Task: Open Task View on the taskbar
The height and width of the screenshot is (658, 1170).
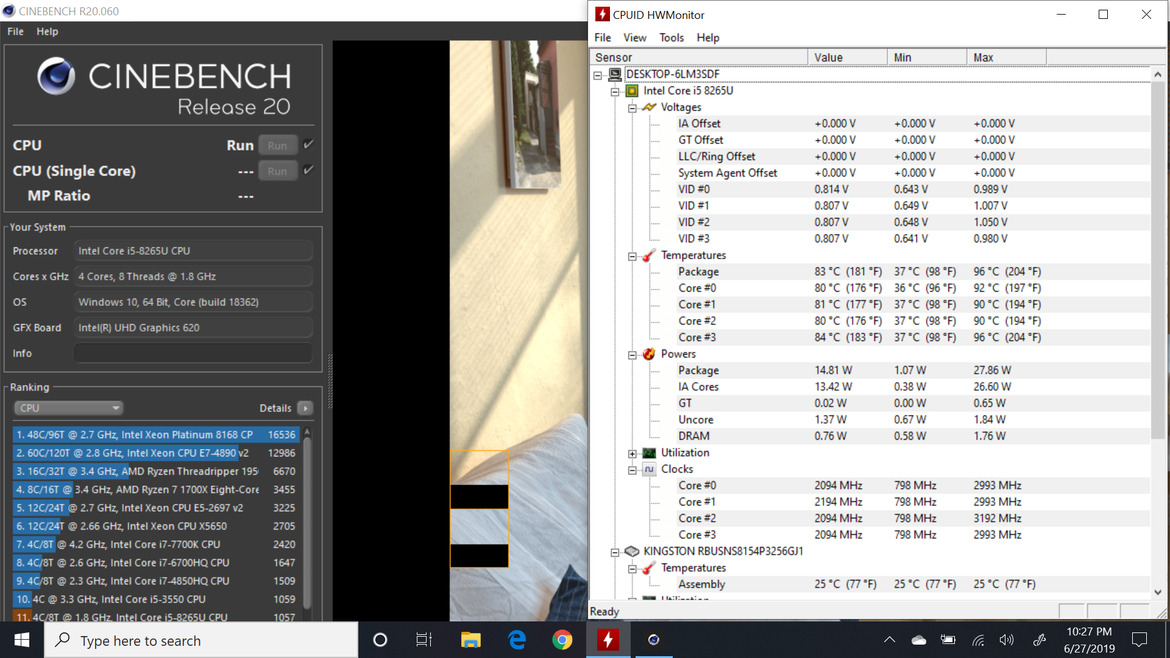Action: tap(424, 640)
